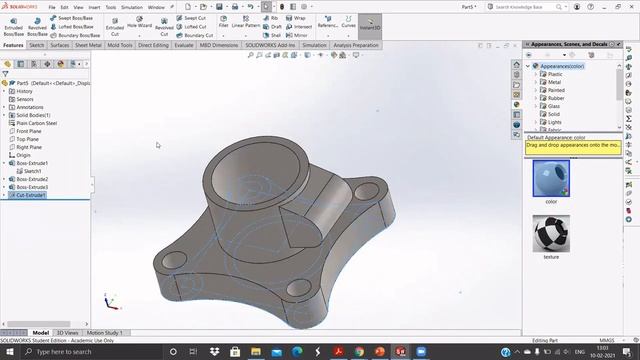This screenshot has width=640, height=360.
Task: Expand the Metal appearance folder
Action: tap(536, 82)
